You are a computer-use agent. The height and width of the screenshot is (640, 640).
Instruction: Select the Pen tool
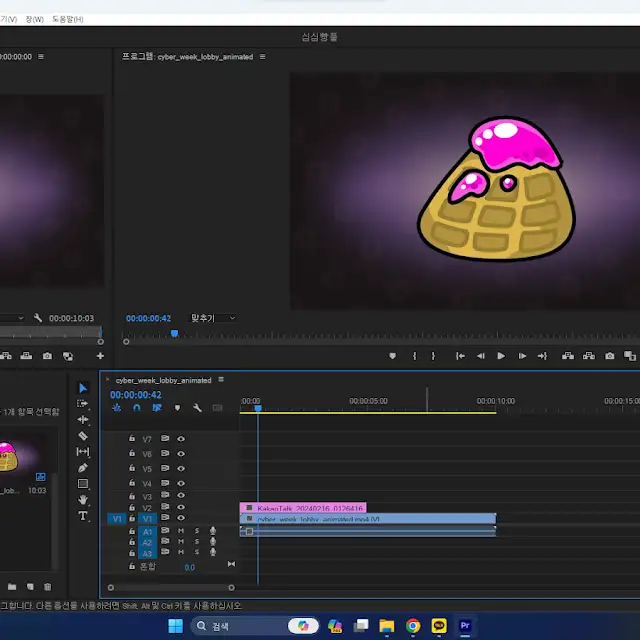[x=83, y=468]
